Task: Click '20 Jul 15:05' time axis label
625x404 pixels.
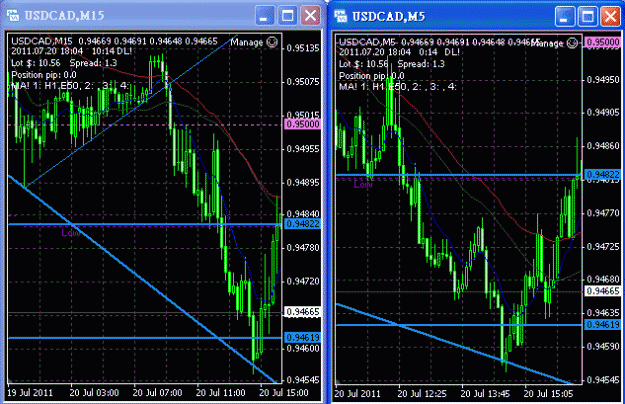Action: 548,394
